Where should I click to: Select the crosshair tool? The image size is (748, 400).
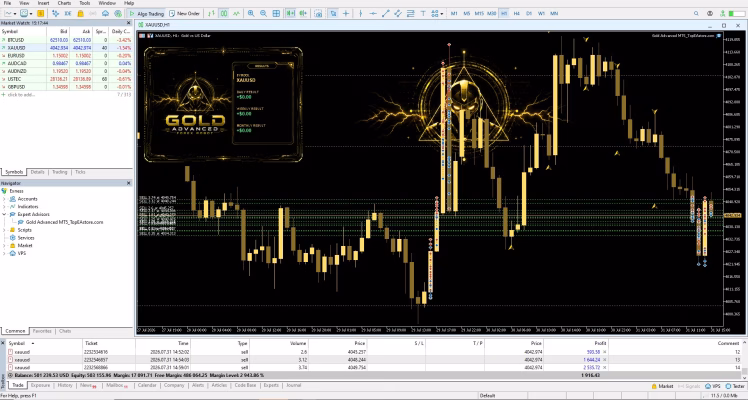[346, 13]
